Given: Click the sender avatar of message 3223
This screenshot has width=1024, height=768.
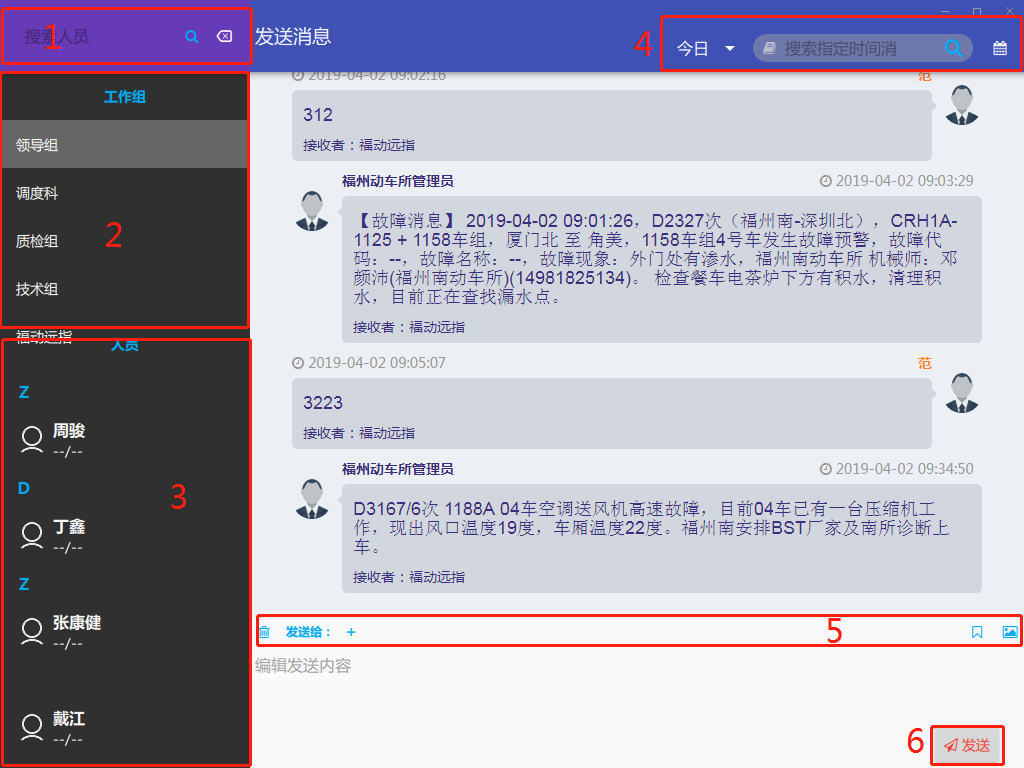Looking at the screenshot, I should pos(962,393).
